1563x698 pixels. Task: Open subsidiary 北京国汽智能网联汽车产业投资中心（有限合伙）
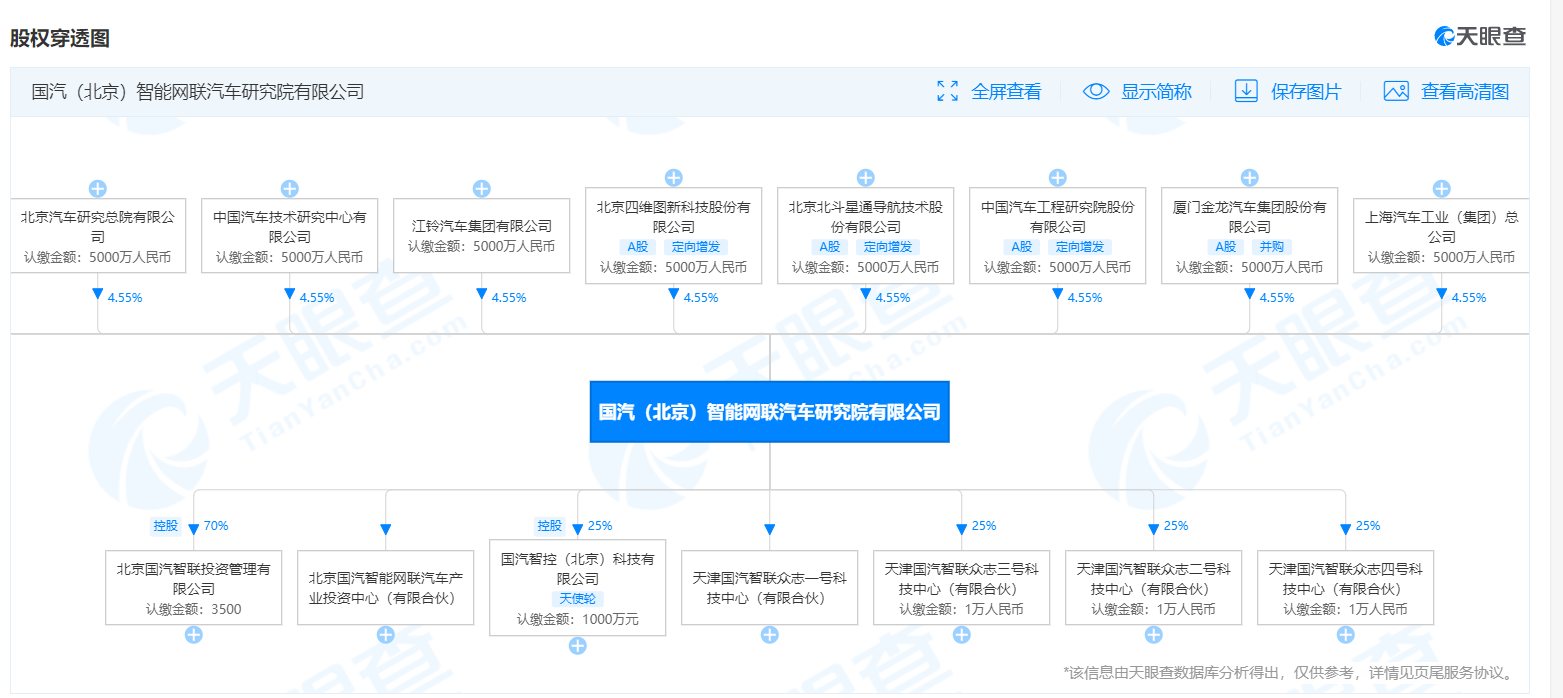386,588
